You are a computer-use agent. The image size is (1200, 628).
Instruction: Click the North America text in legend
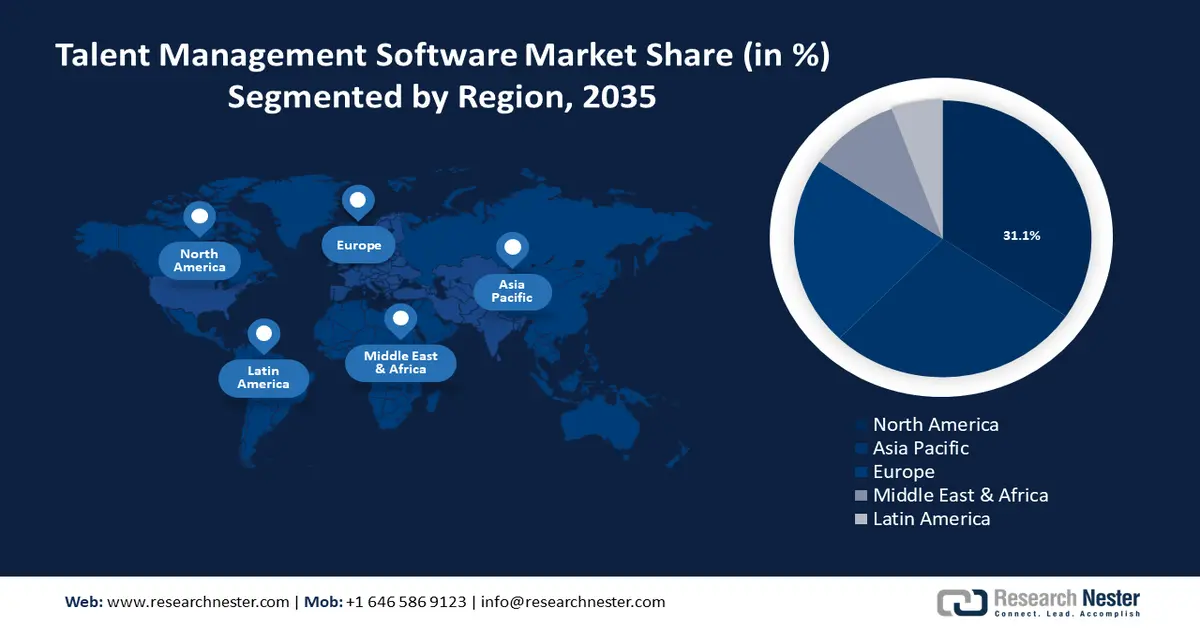coord(935,424)
